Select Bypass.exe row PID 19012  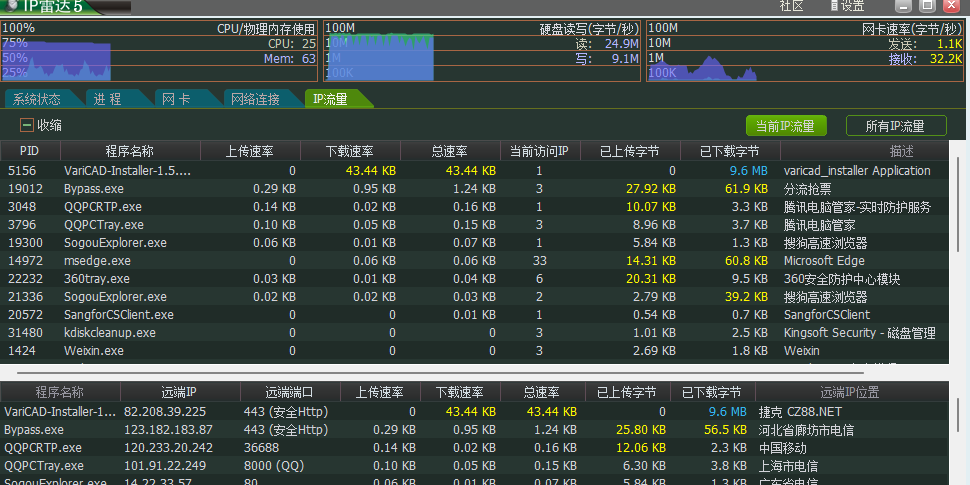(x=474, y=189)
